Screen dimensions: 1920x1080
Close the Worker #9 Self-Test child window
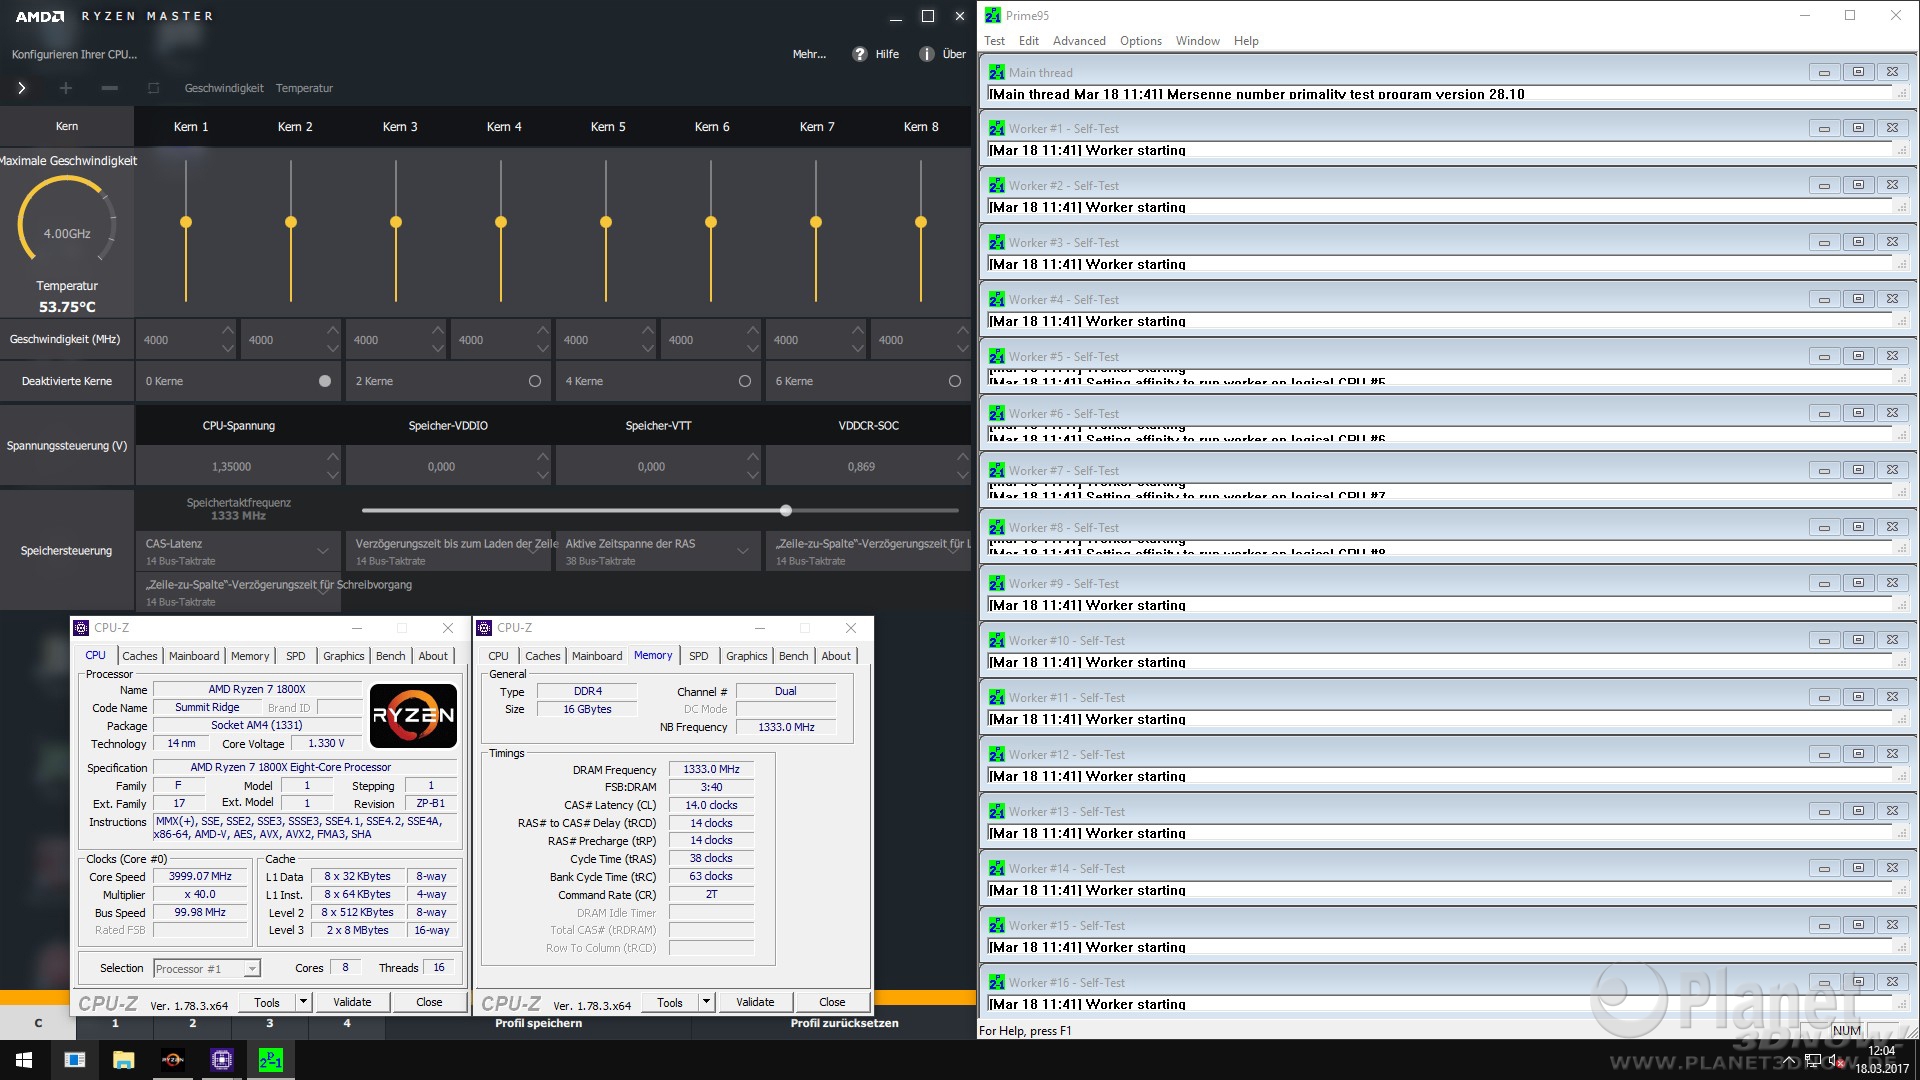click(1892, 584)
